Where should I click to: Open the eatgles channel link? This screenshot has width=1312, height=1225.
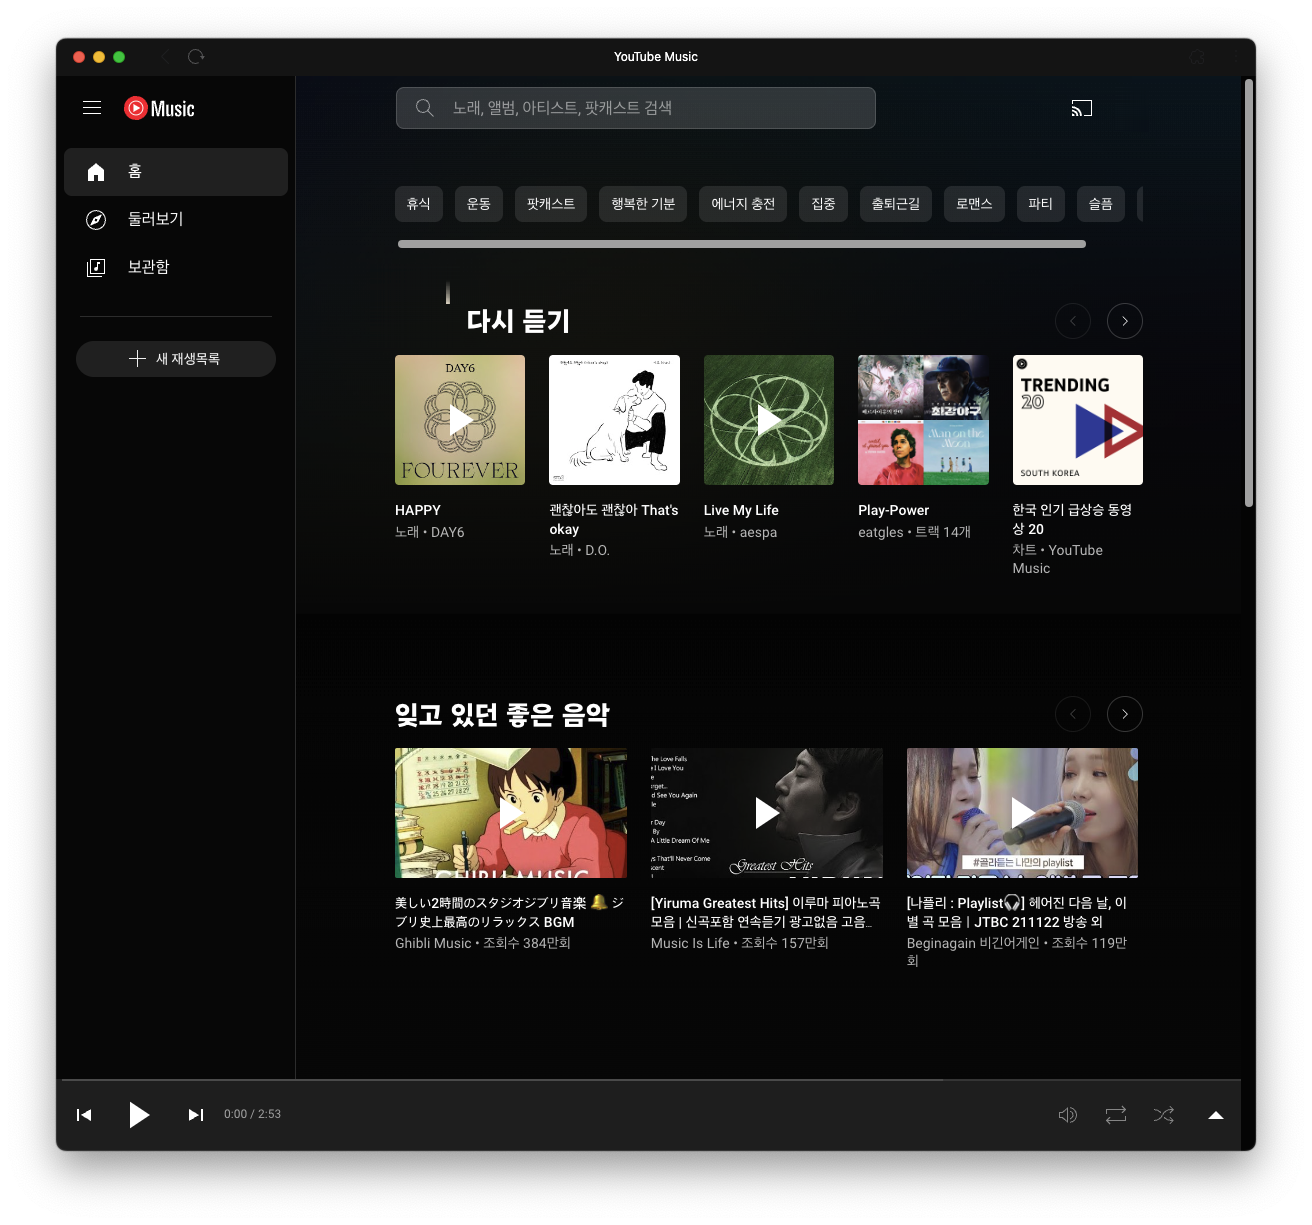click(881, 532)
